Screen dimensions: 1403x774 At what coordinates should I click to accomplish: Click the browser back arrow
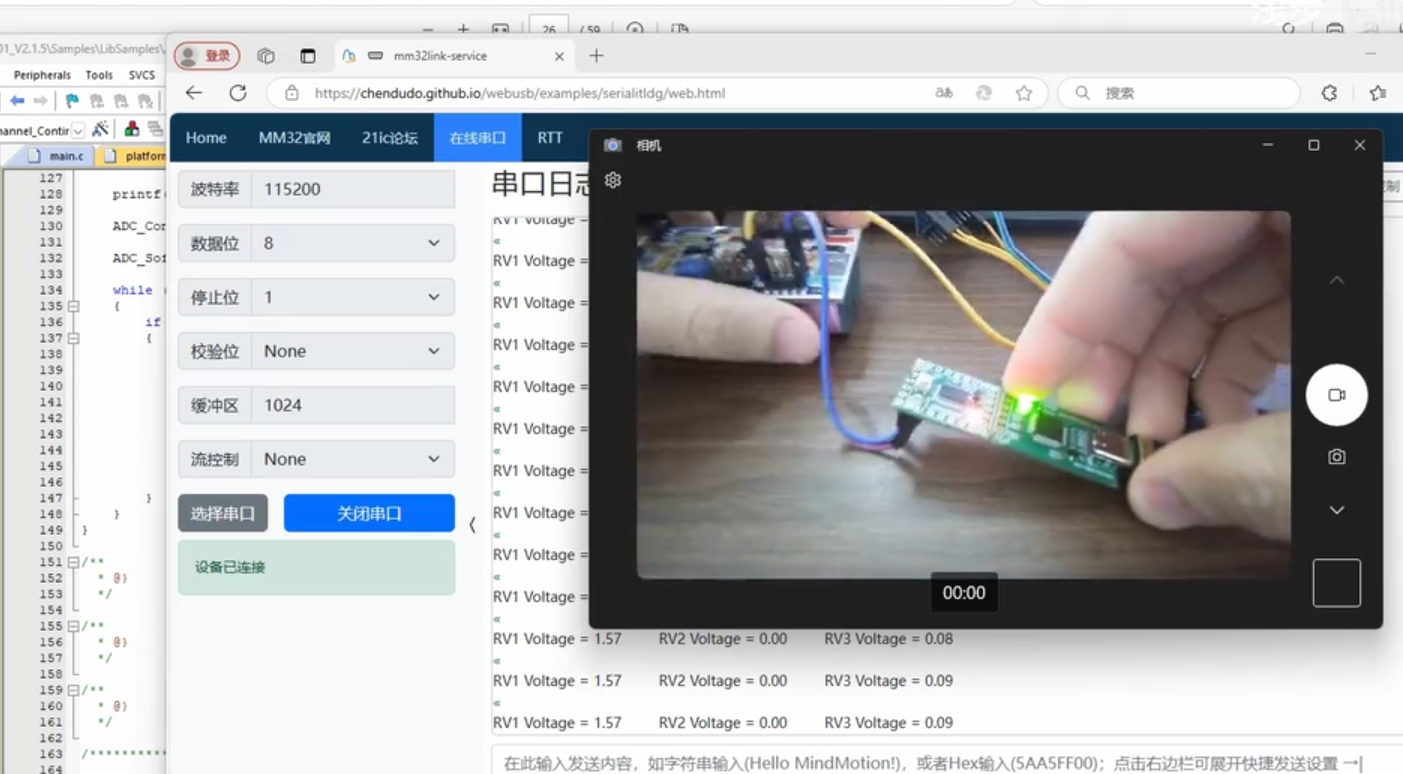tap(194, 93)
